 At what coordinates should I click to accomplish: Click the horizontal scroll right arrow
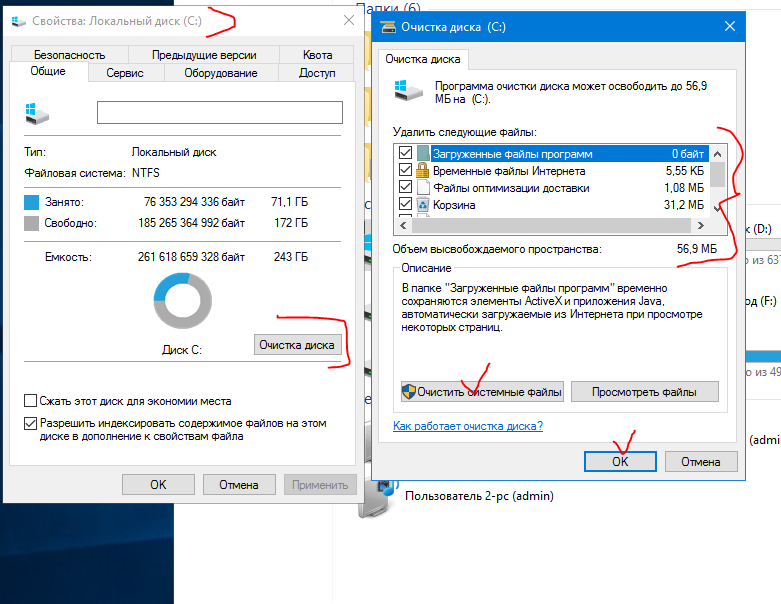coord(700,226)
